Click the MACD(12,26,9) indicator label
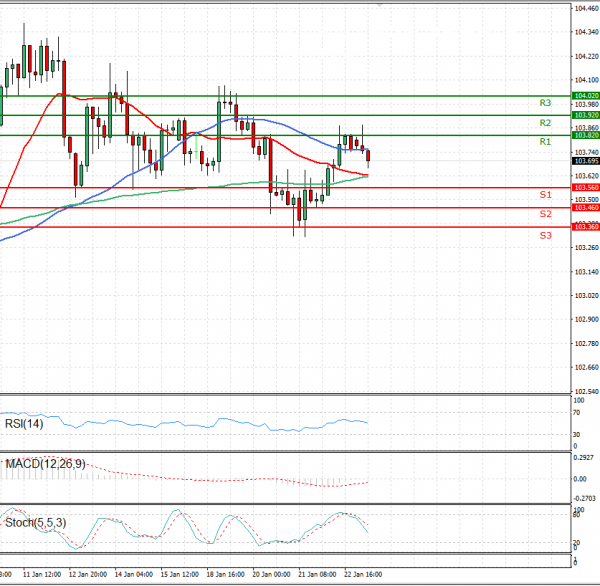 [45, 464]
